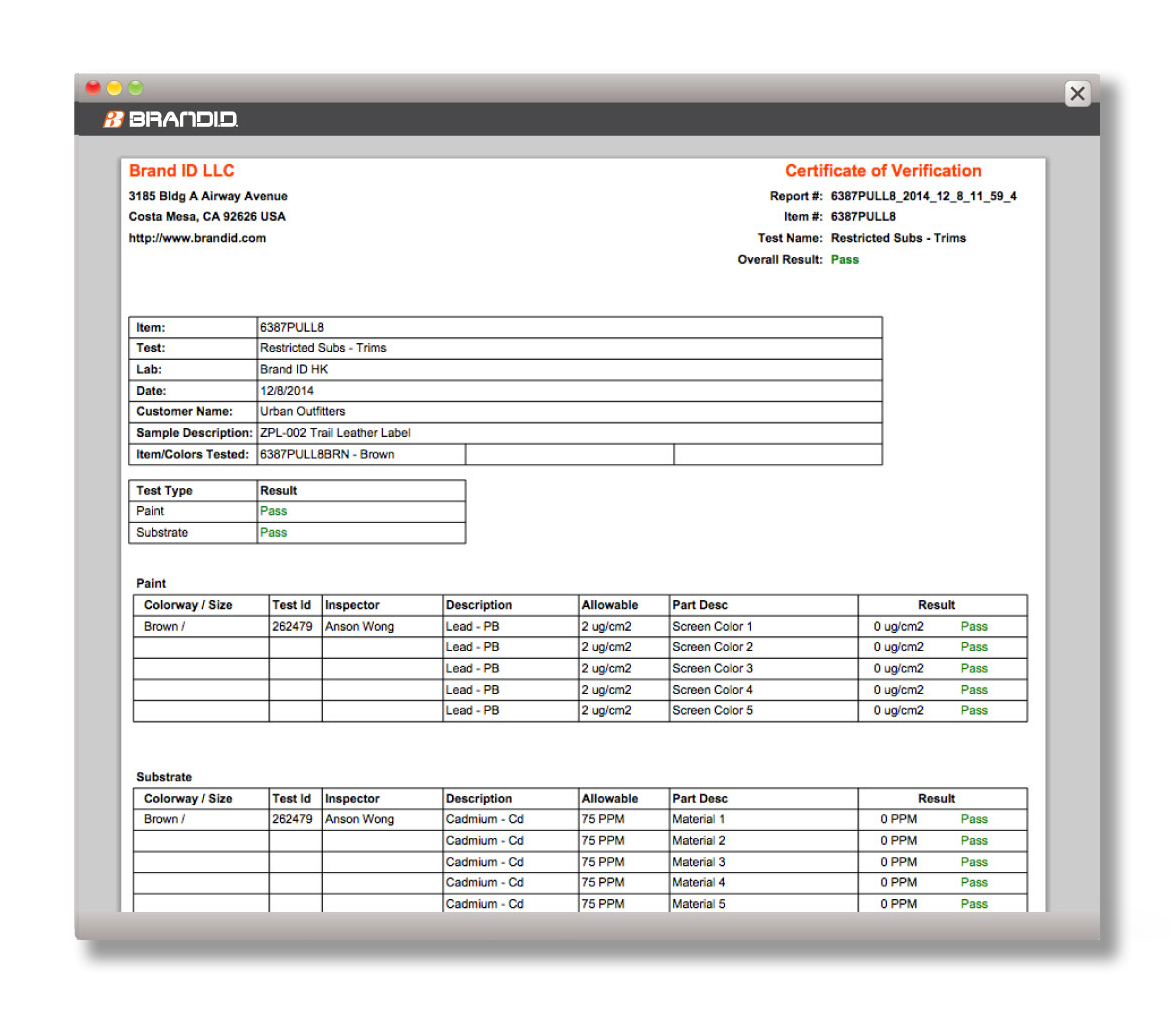Close the certificate viewer with X button

[x=1077, y=93]
